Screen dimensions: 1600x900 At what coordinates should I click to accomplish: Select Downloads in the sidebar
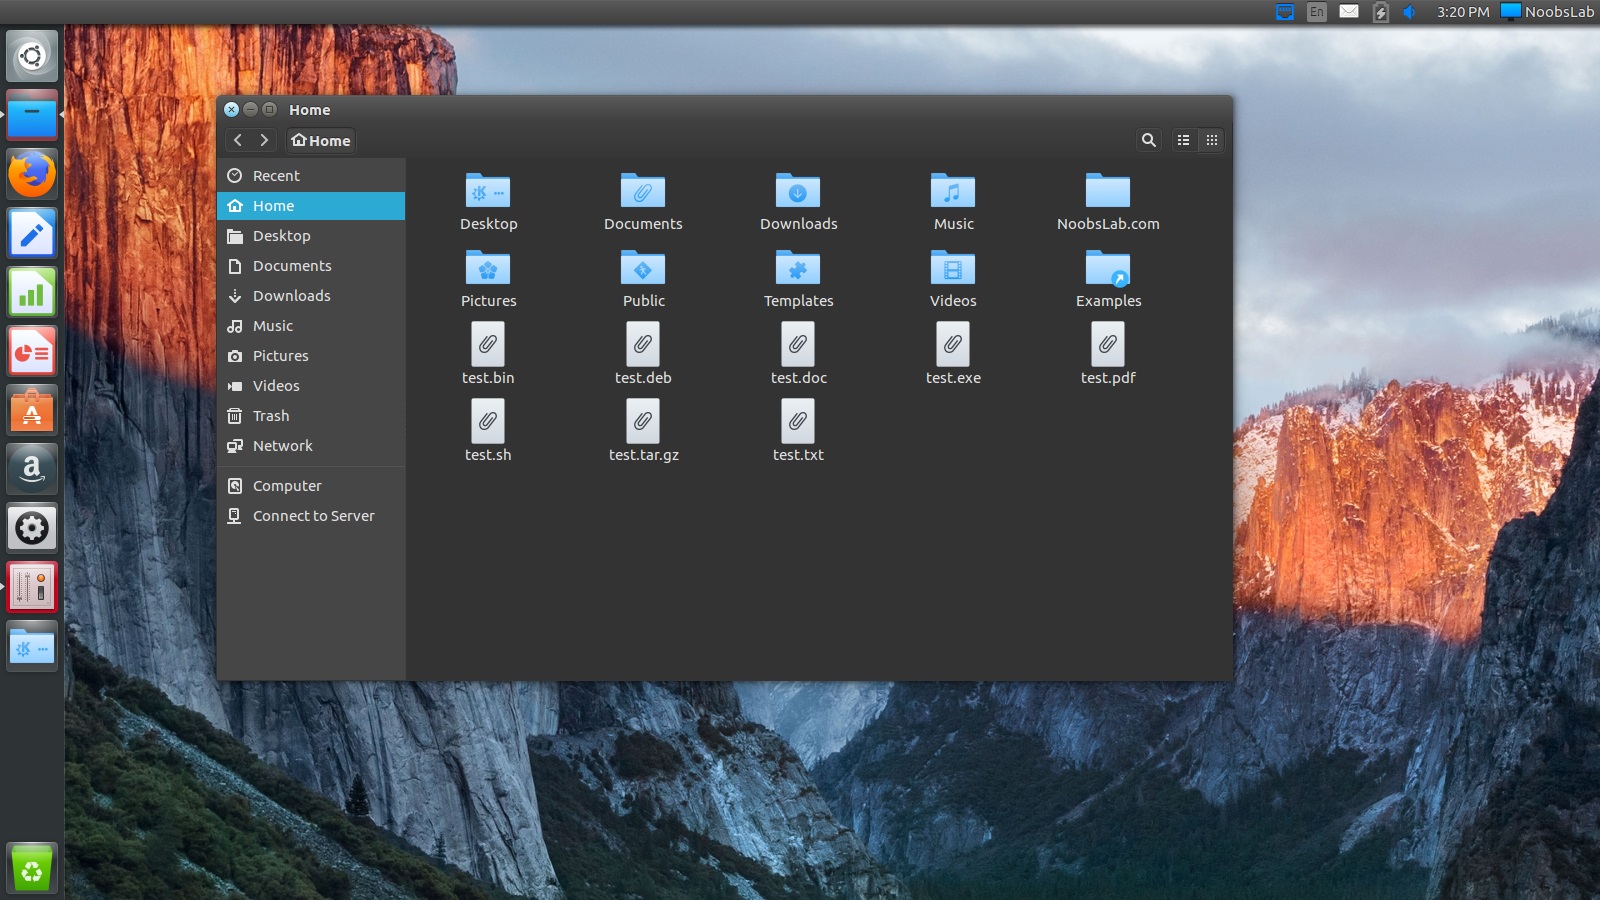[291, 295]
